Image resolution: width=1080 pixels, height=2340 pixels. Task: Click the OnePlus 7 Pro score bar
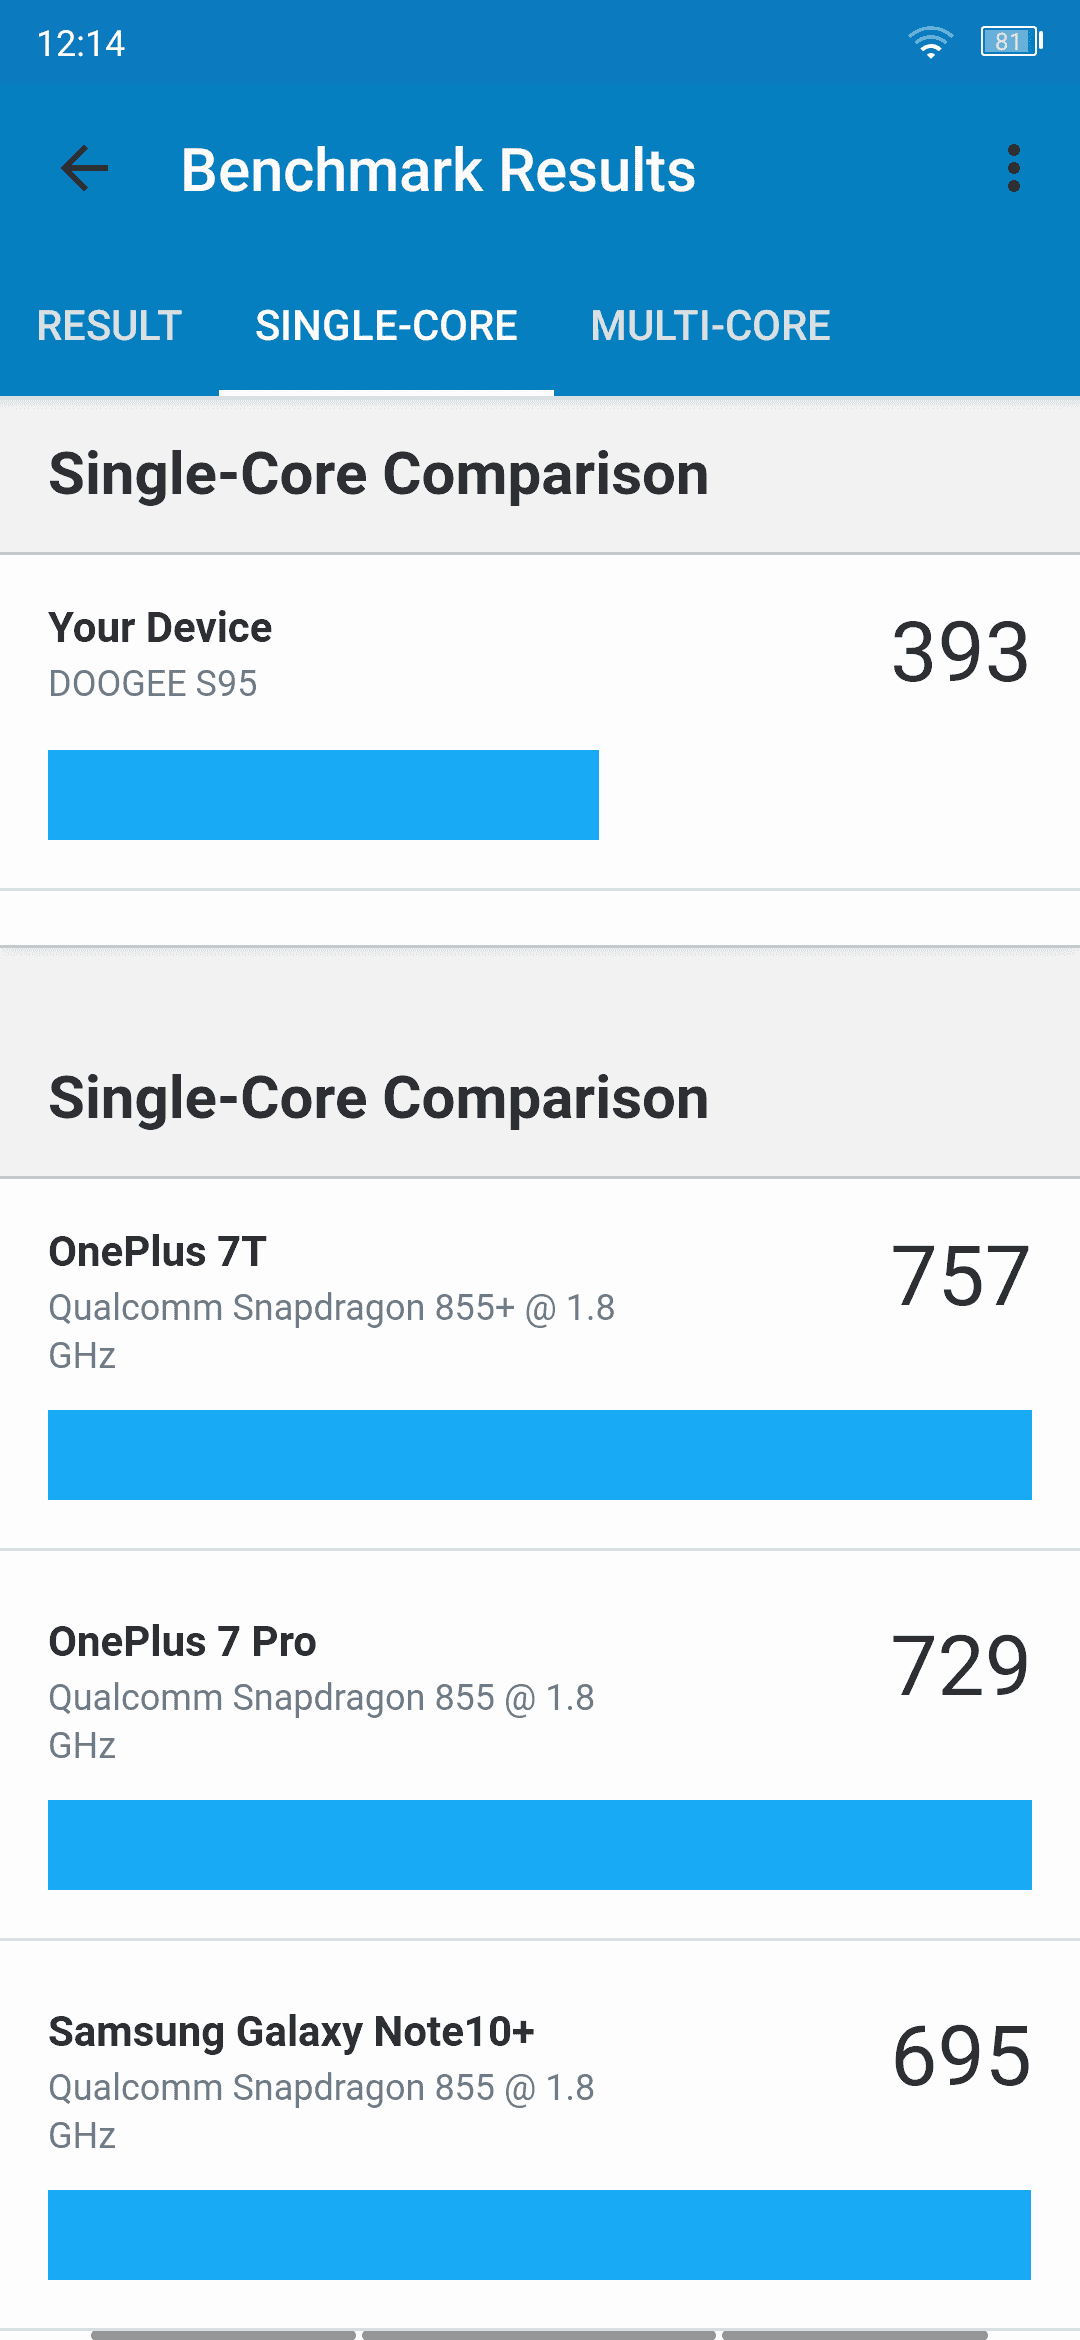click(540, 1845)
